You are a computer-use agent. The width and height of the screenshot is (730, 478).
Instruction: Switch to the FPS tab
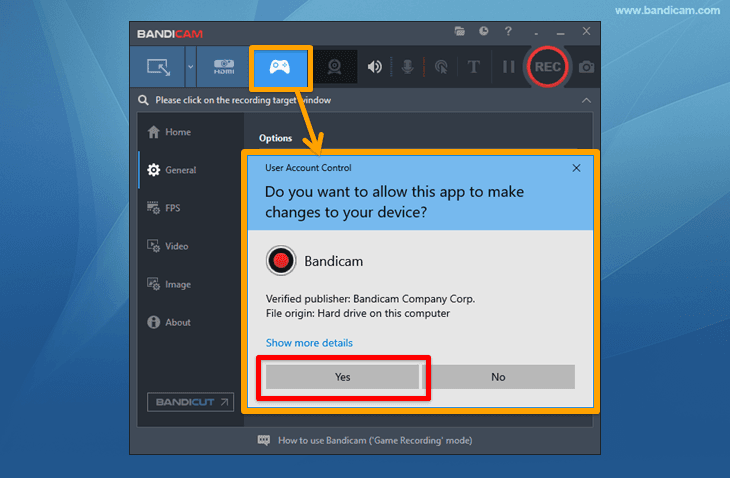(x=163, y=208)
